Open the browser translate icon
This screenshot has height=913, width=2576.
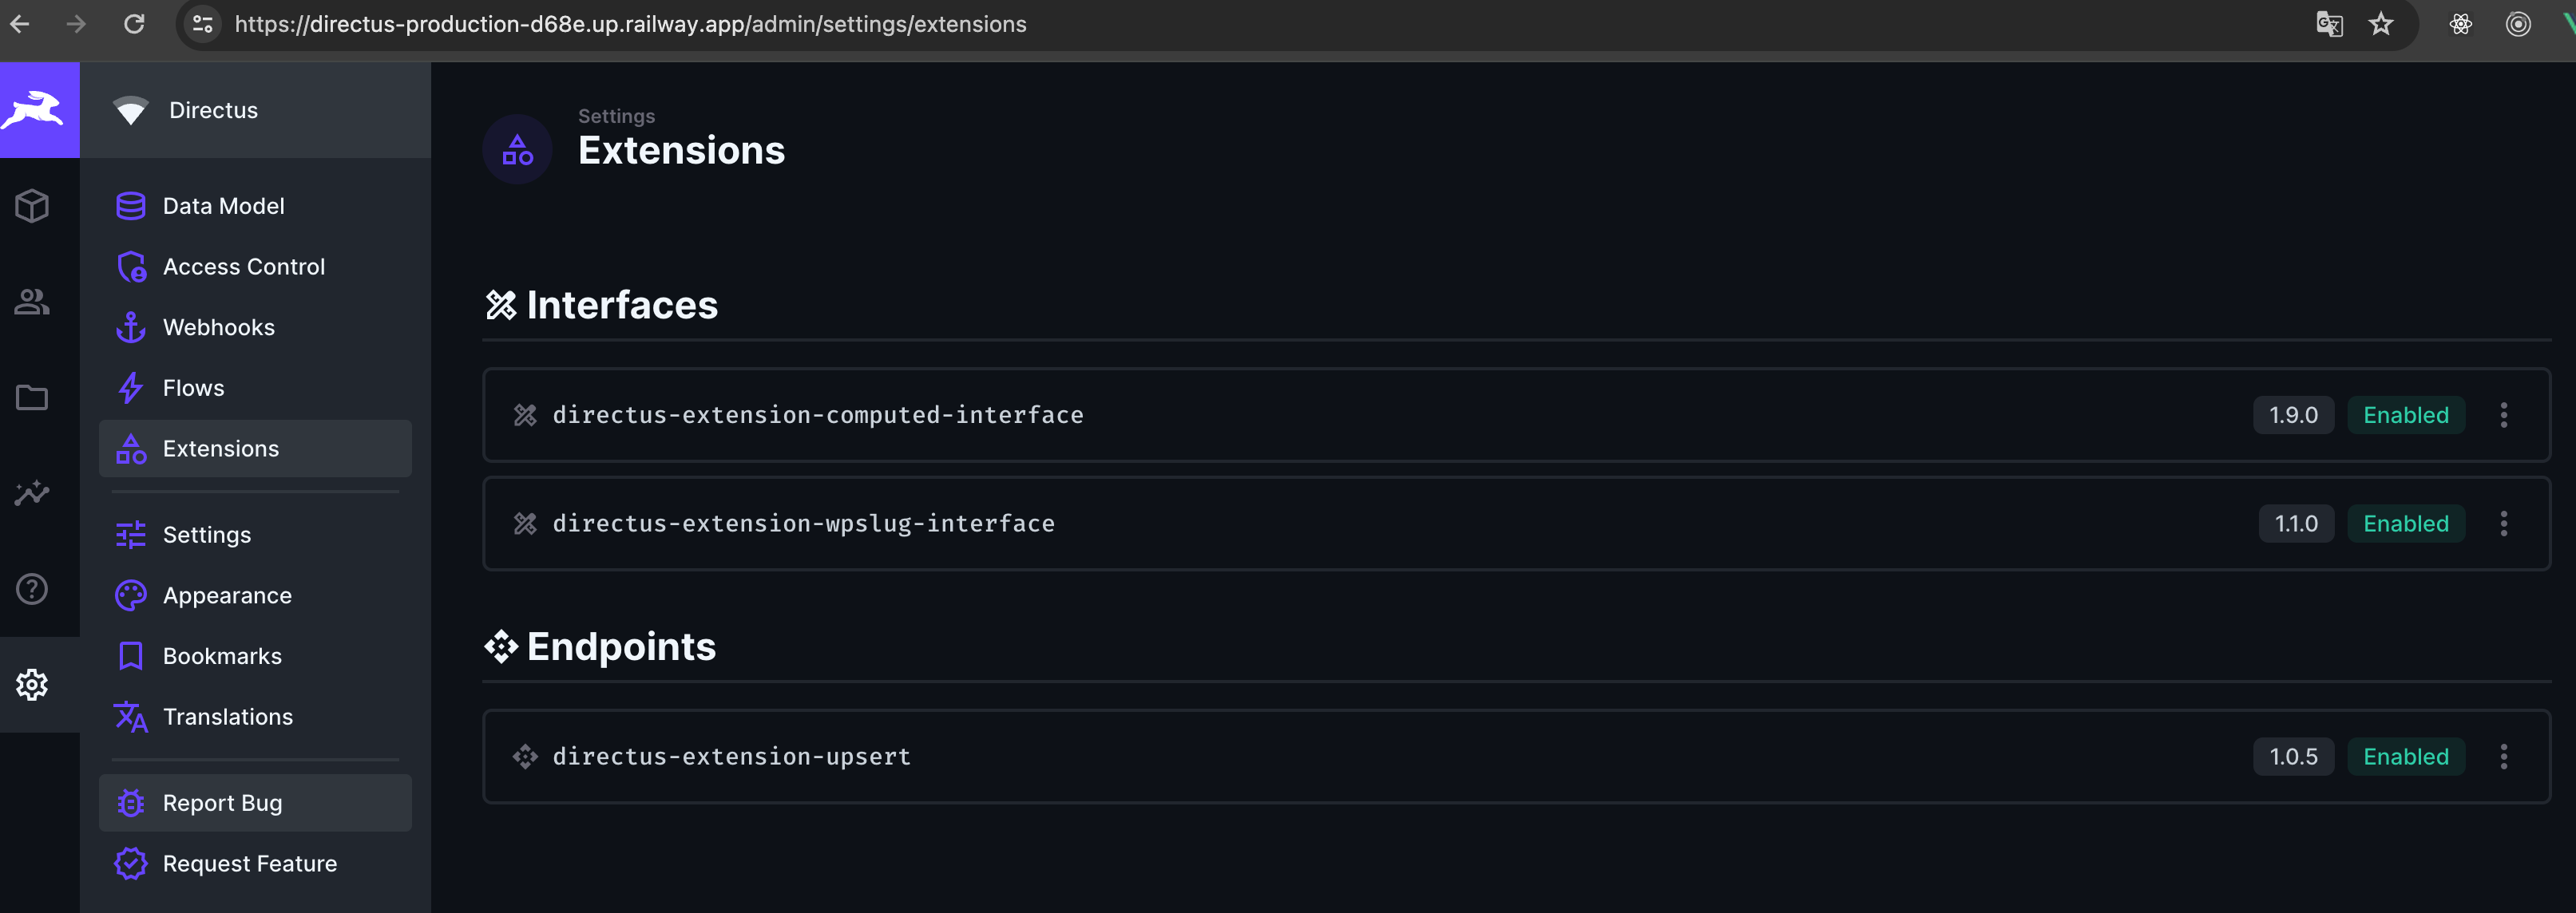click(2329, 24)
